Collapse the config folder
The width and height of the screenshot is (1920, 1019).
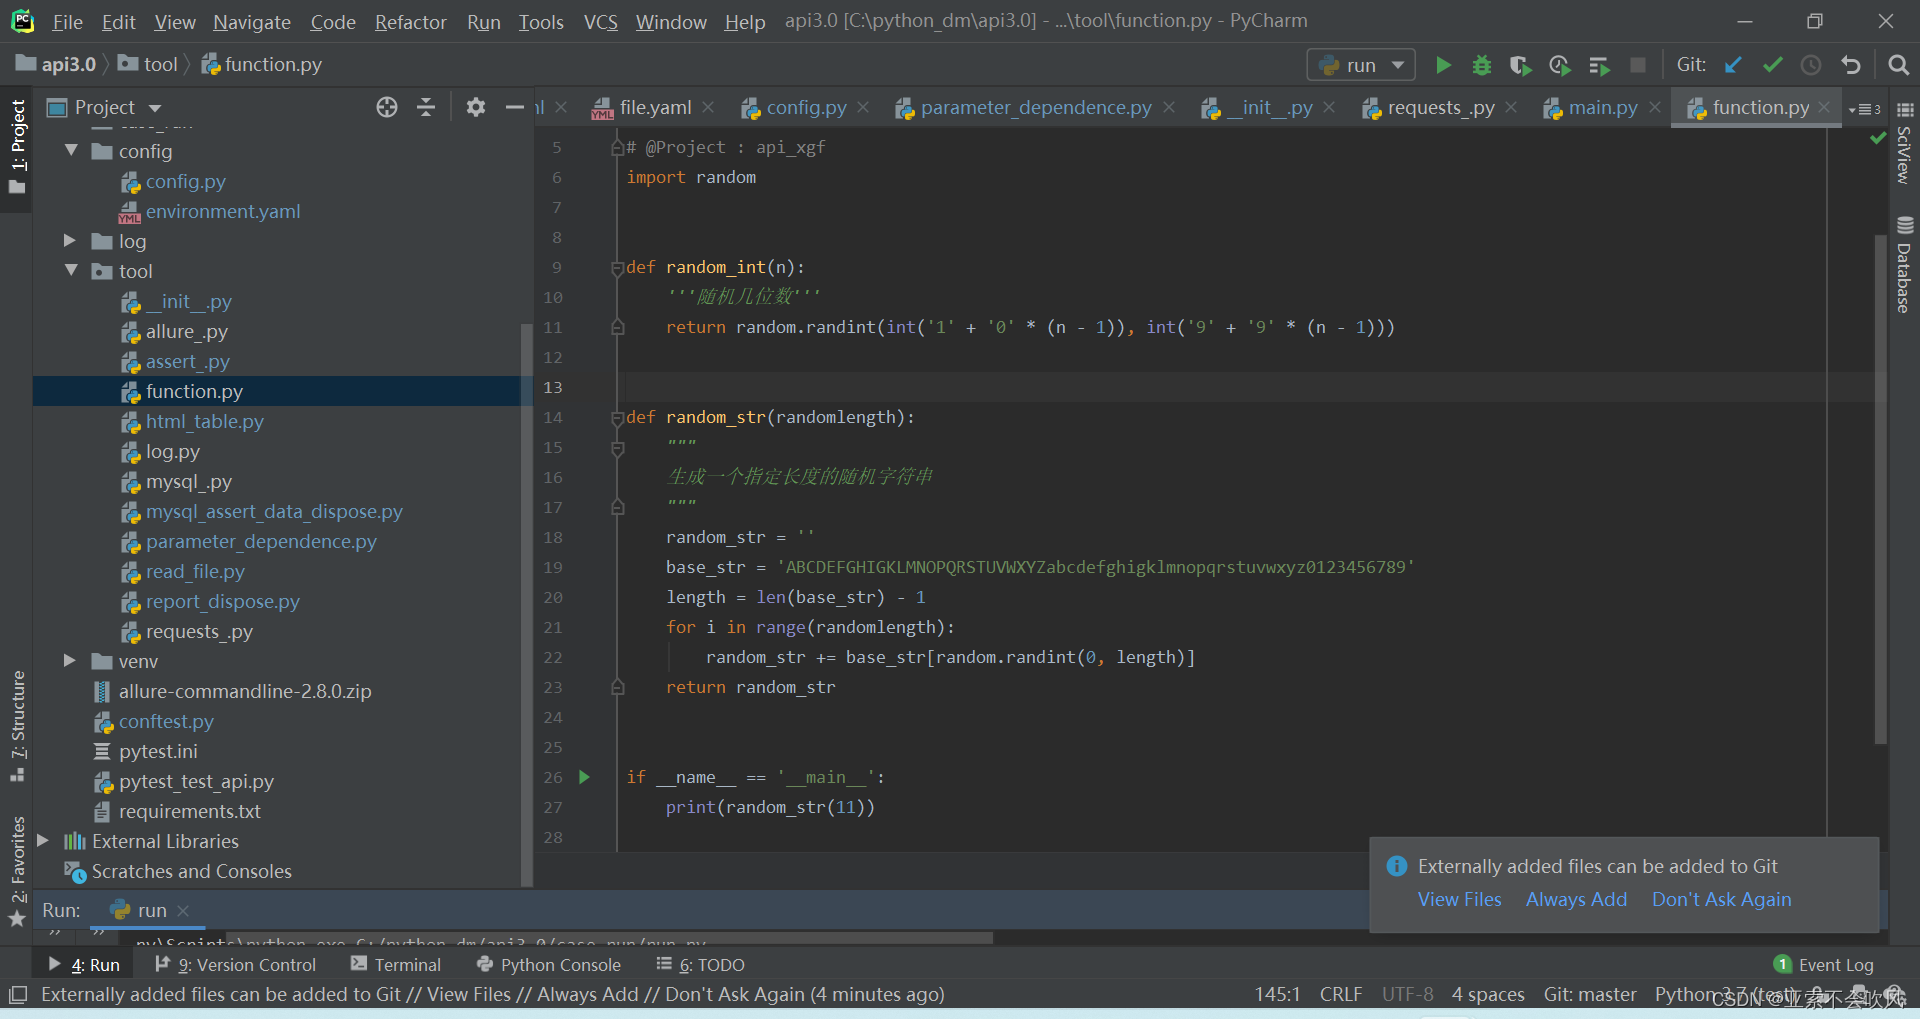coord(71,150)
